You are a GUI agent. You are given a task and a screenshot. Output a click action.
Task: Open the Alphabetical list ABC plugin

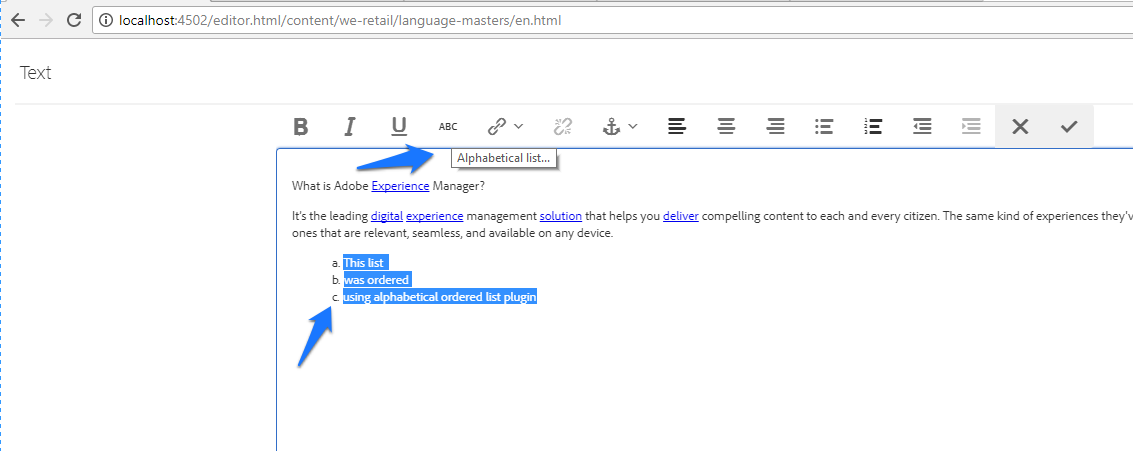coord(448,126)
